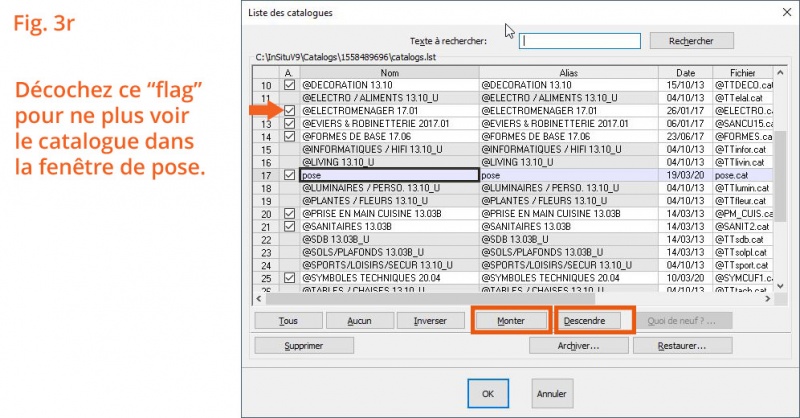This screenshot has width=800, height=418.
Task: Uncheck the @ELECTROMENAGER 17.01 catalog checkbox
Action: [289, 111]
